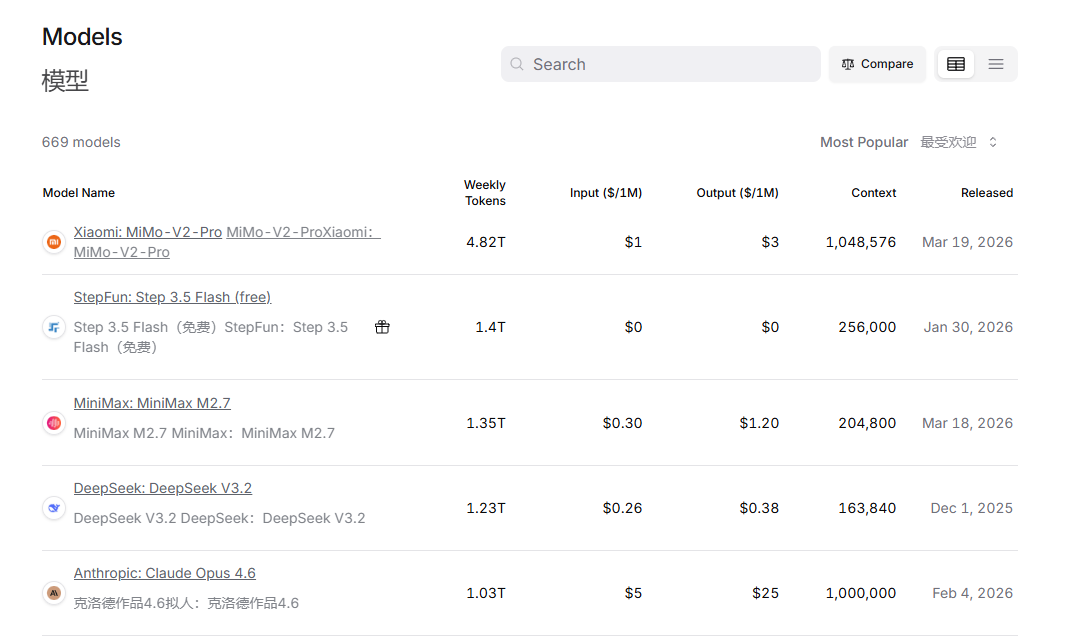Click the $0.26 input price

coord(622,508)
